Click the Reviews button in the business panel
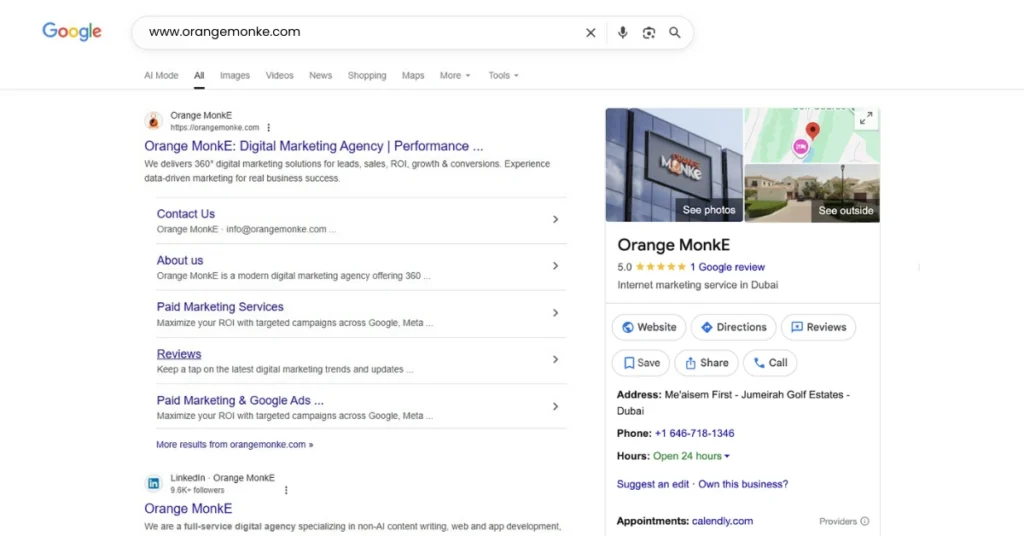 coord(818,327)
